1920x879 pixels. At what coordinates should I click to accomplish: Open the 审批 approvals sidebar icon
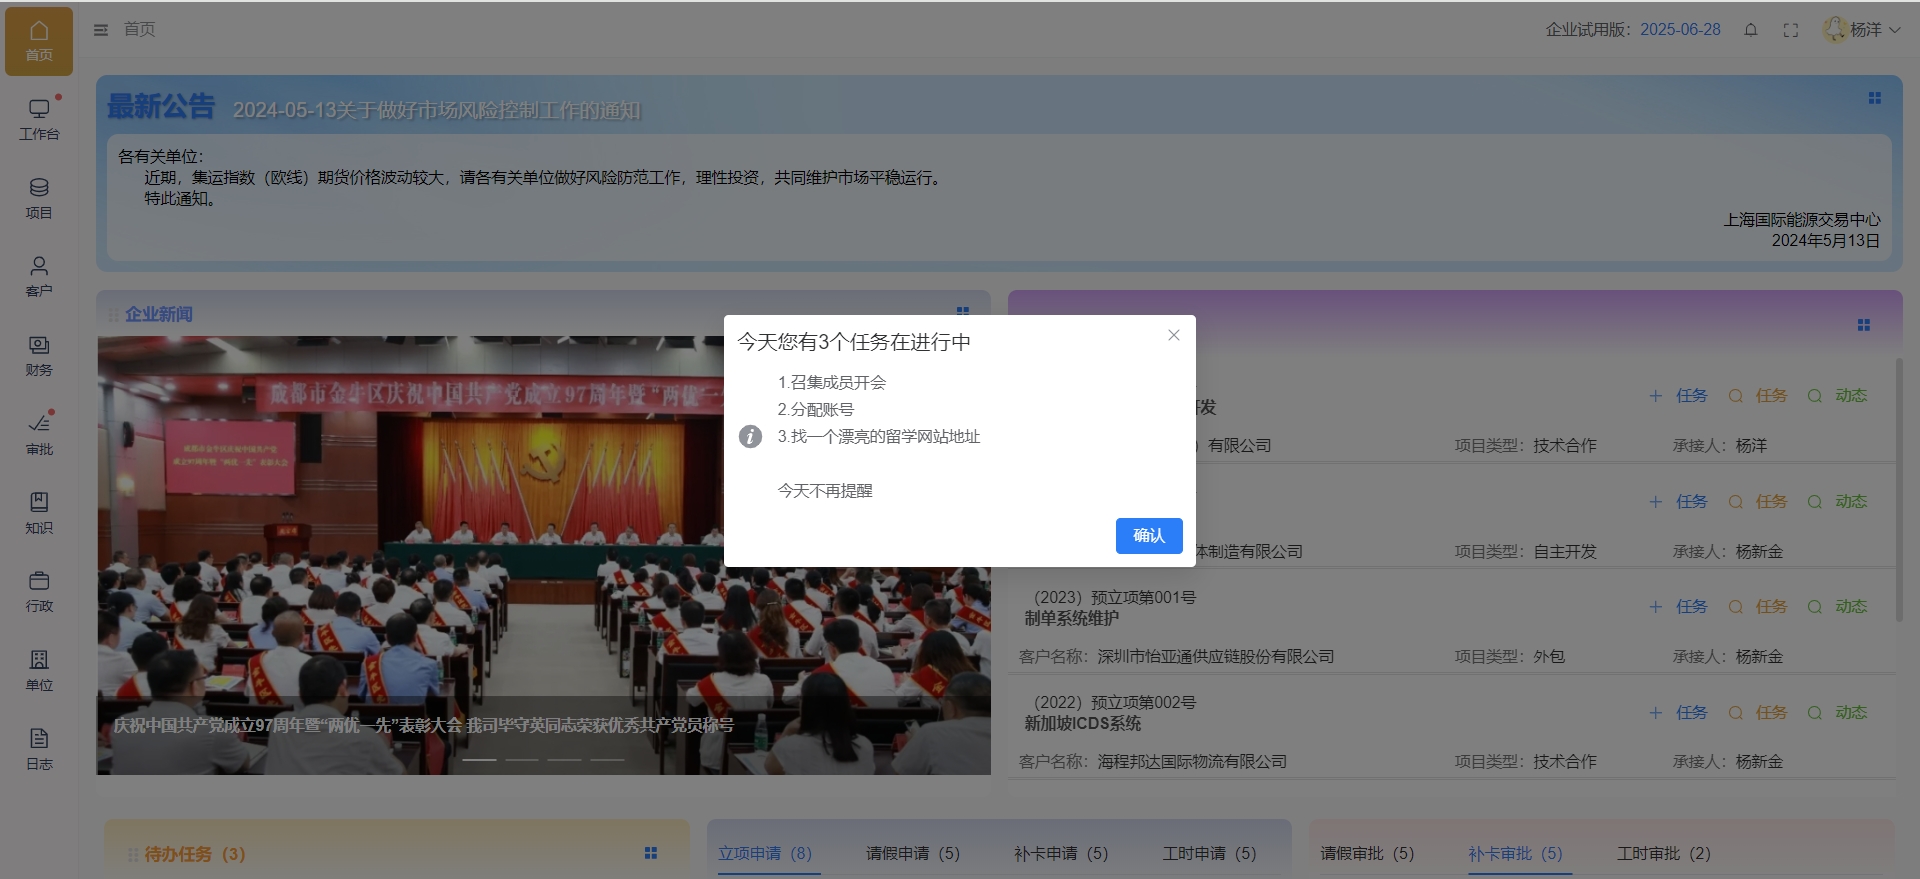click(x=39, y=434)
